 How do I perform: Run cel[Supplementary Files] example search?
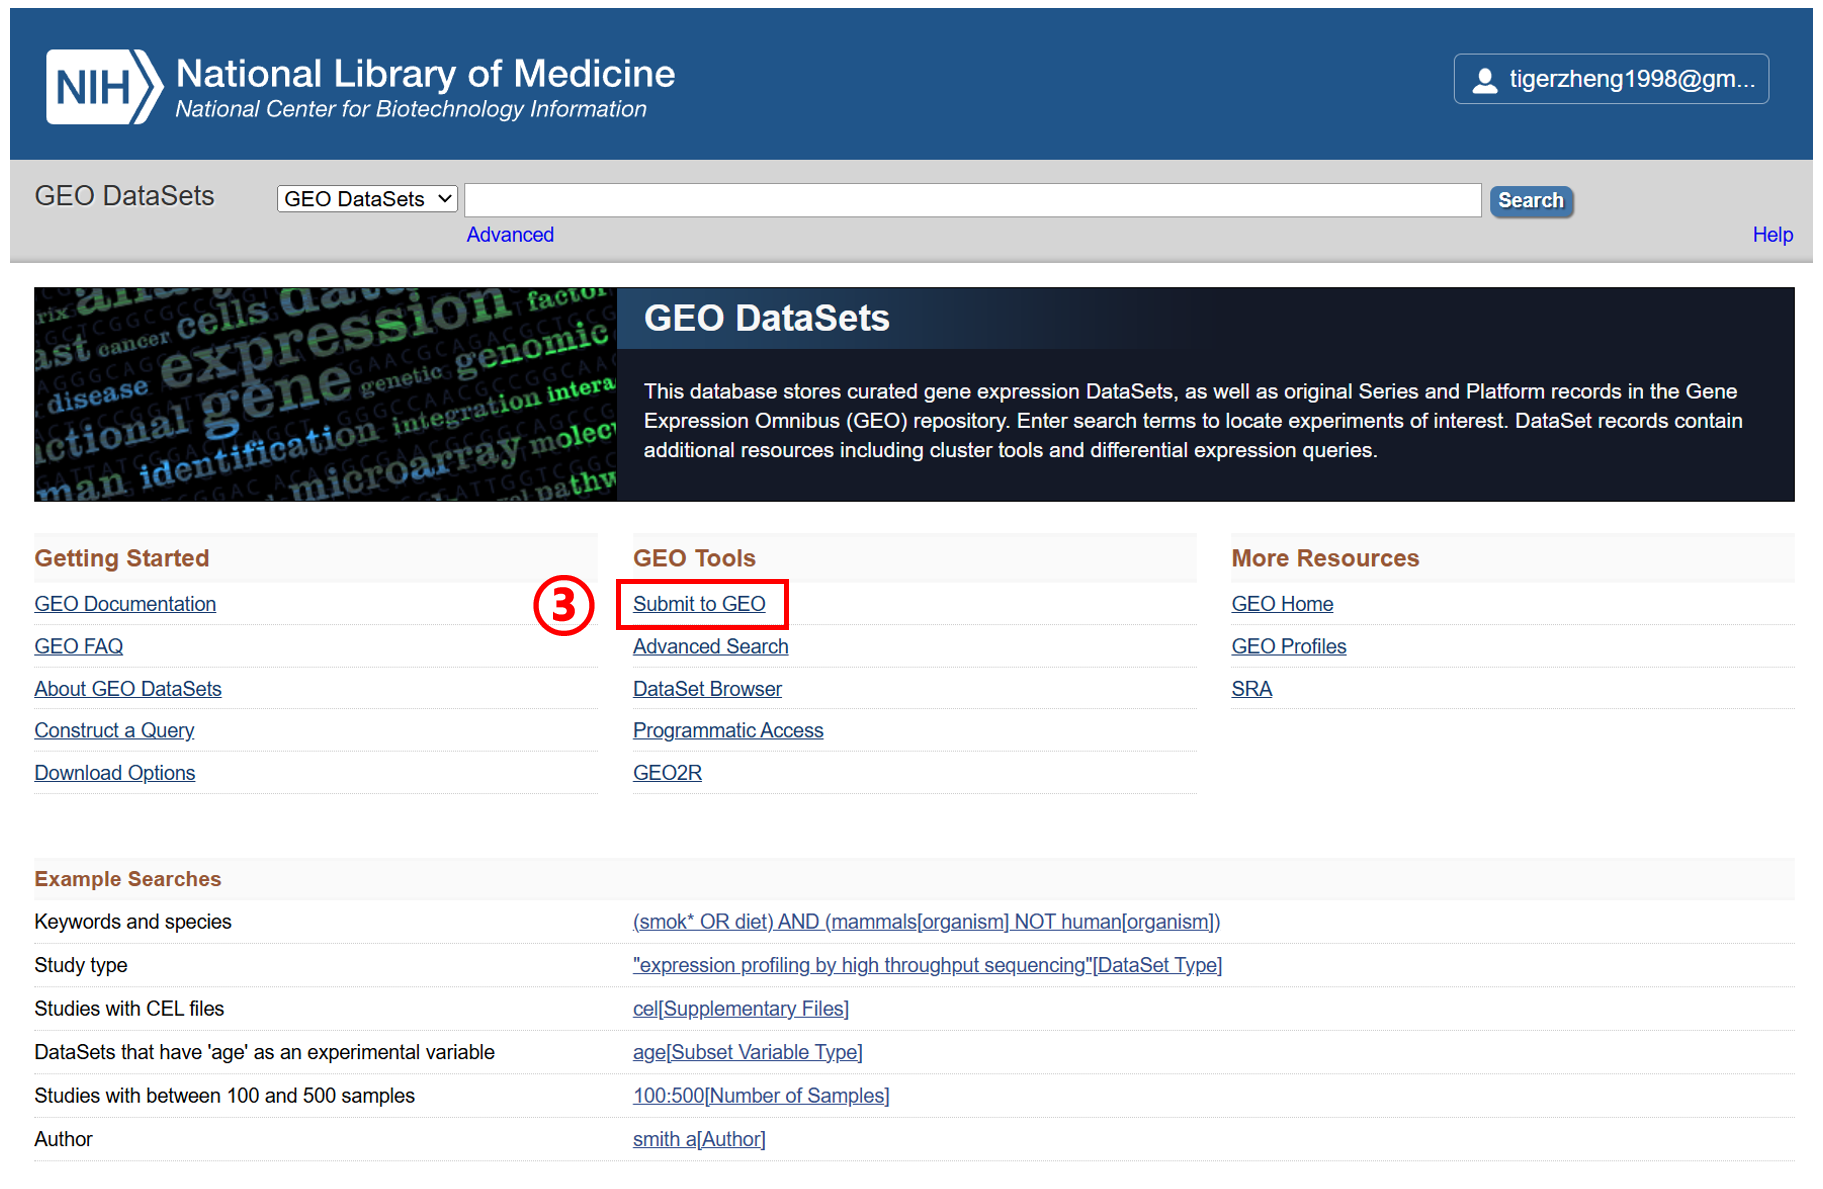click(x=741, y=1009)
